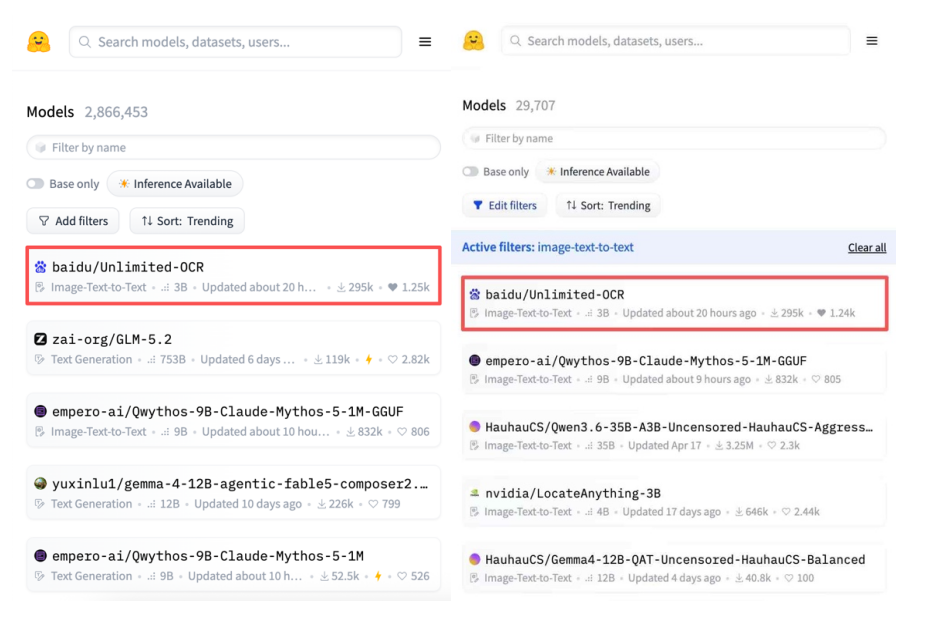
Task: Click baidu paw avatar icon in right panel
Action: point(474,294)
